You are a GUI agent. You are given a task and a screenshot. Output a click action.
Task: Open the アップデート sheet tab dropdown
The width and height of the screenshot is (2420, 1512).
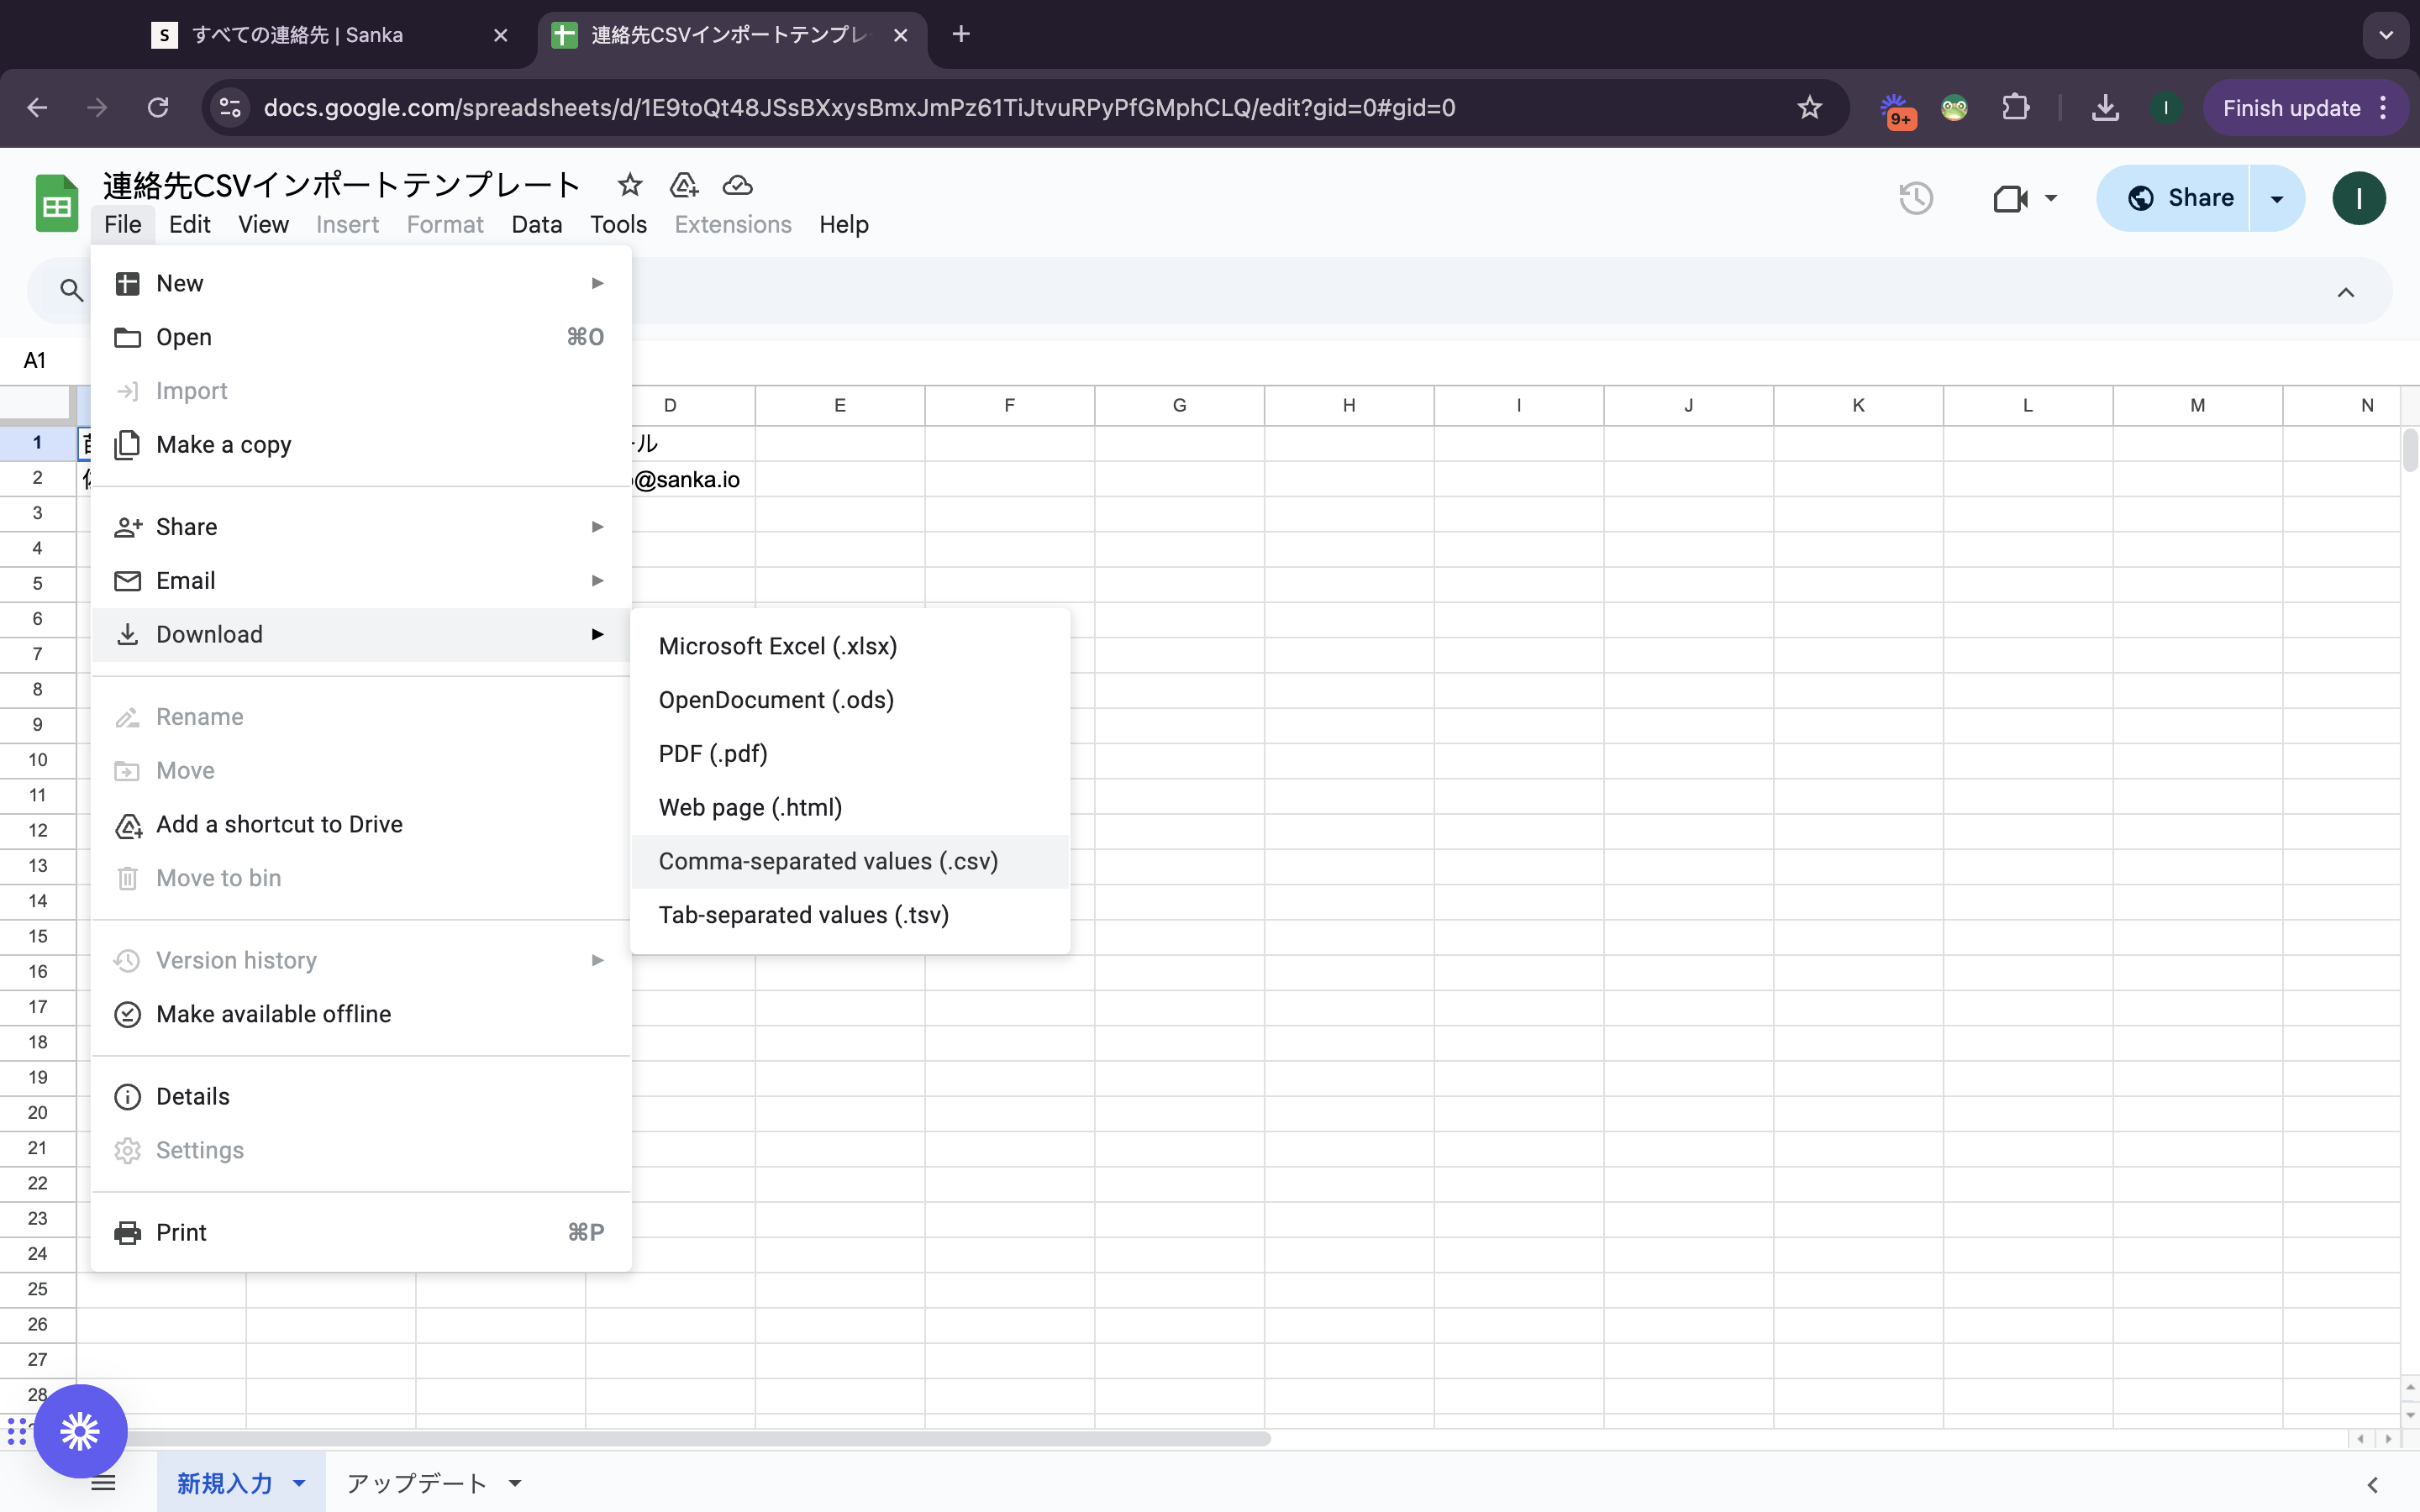pyautogui.click(x=515, y=1483)
